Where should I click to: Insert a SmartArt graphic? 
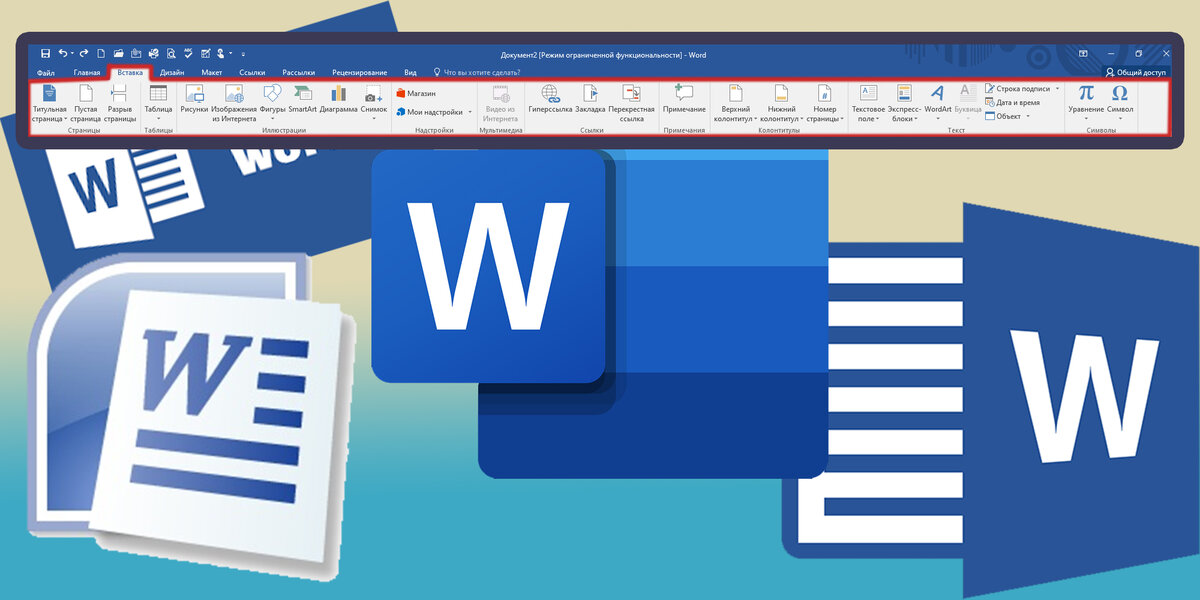click(302, 100)
